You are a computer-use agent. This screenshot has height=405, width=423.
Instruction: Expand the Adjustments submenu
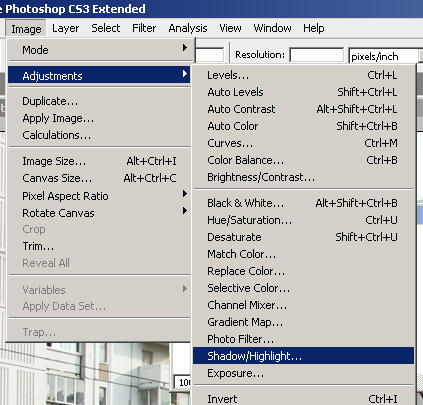click(99, 76)
